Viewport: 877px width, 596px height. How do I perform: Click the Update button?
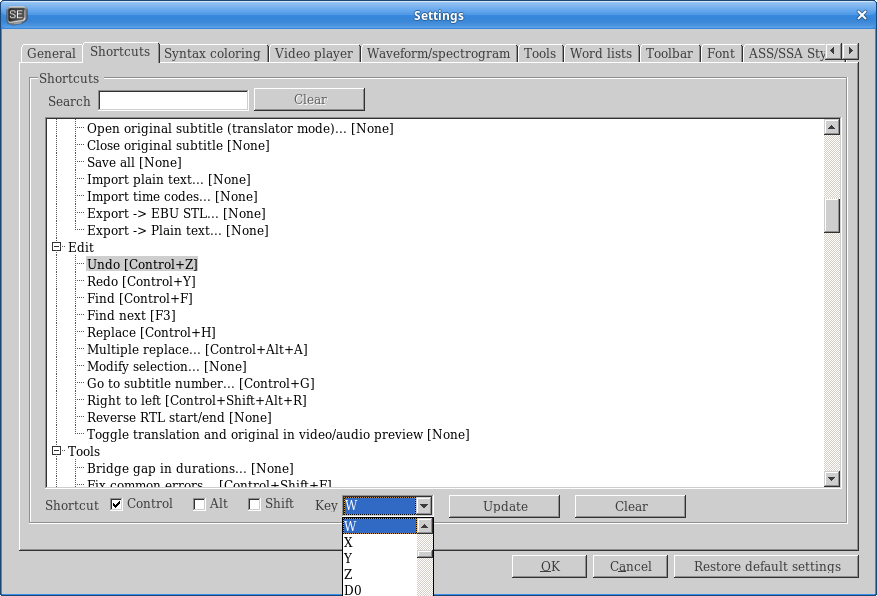[504, 506]
